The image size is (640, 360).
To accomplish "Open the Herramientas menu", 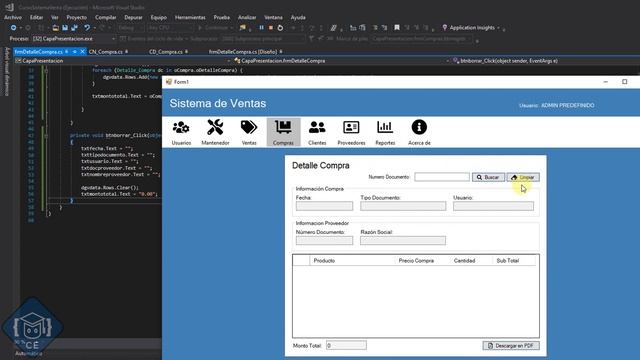I will point(190,18).
